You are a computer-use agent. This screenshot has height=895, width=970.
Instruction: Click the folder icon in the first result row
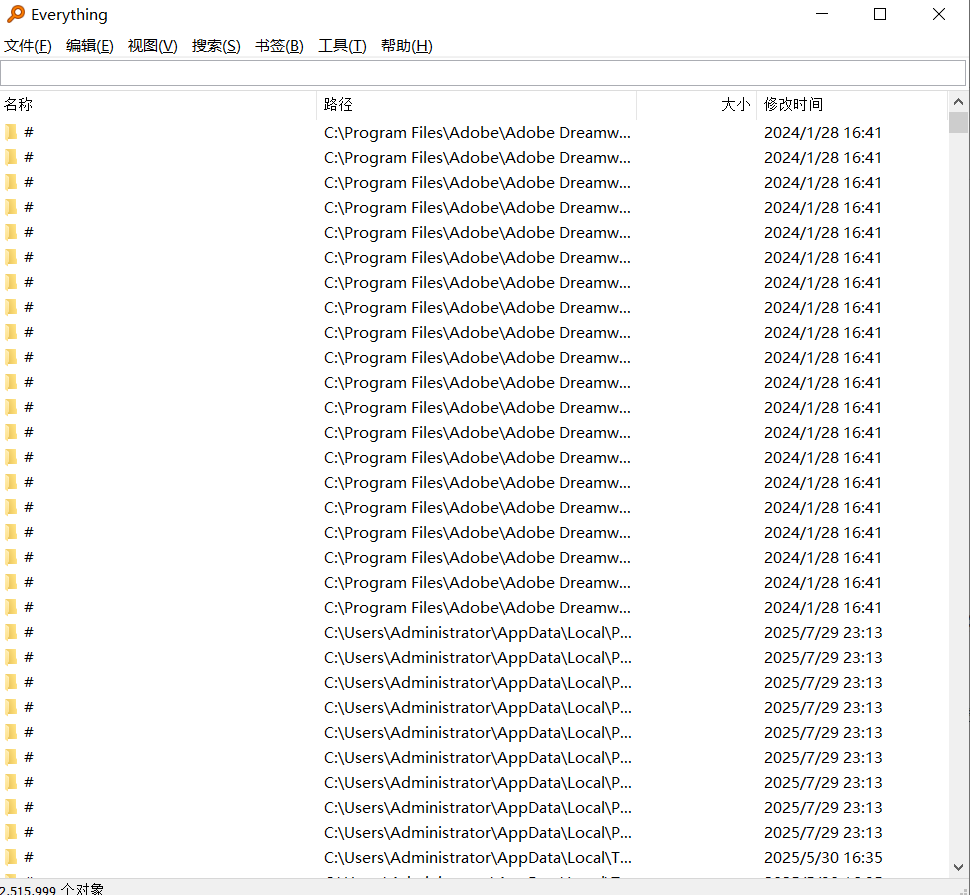(12, 132)
